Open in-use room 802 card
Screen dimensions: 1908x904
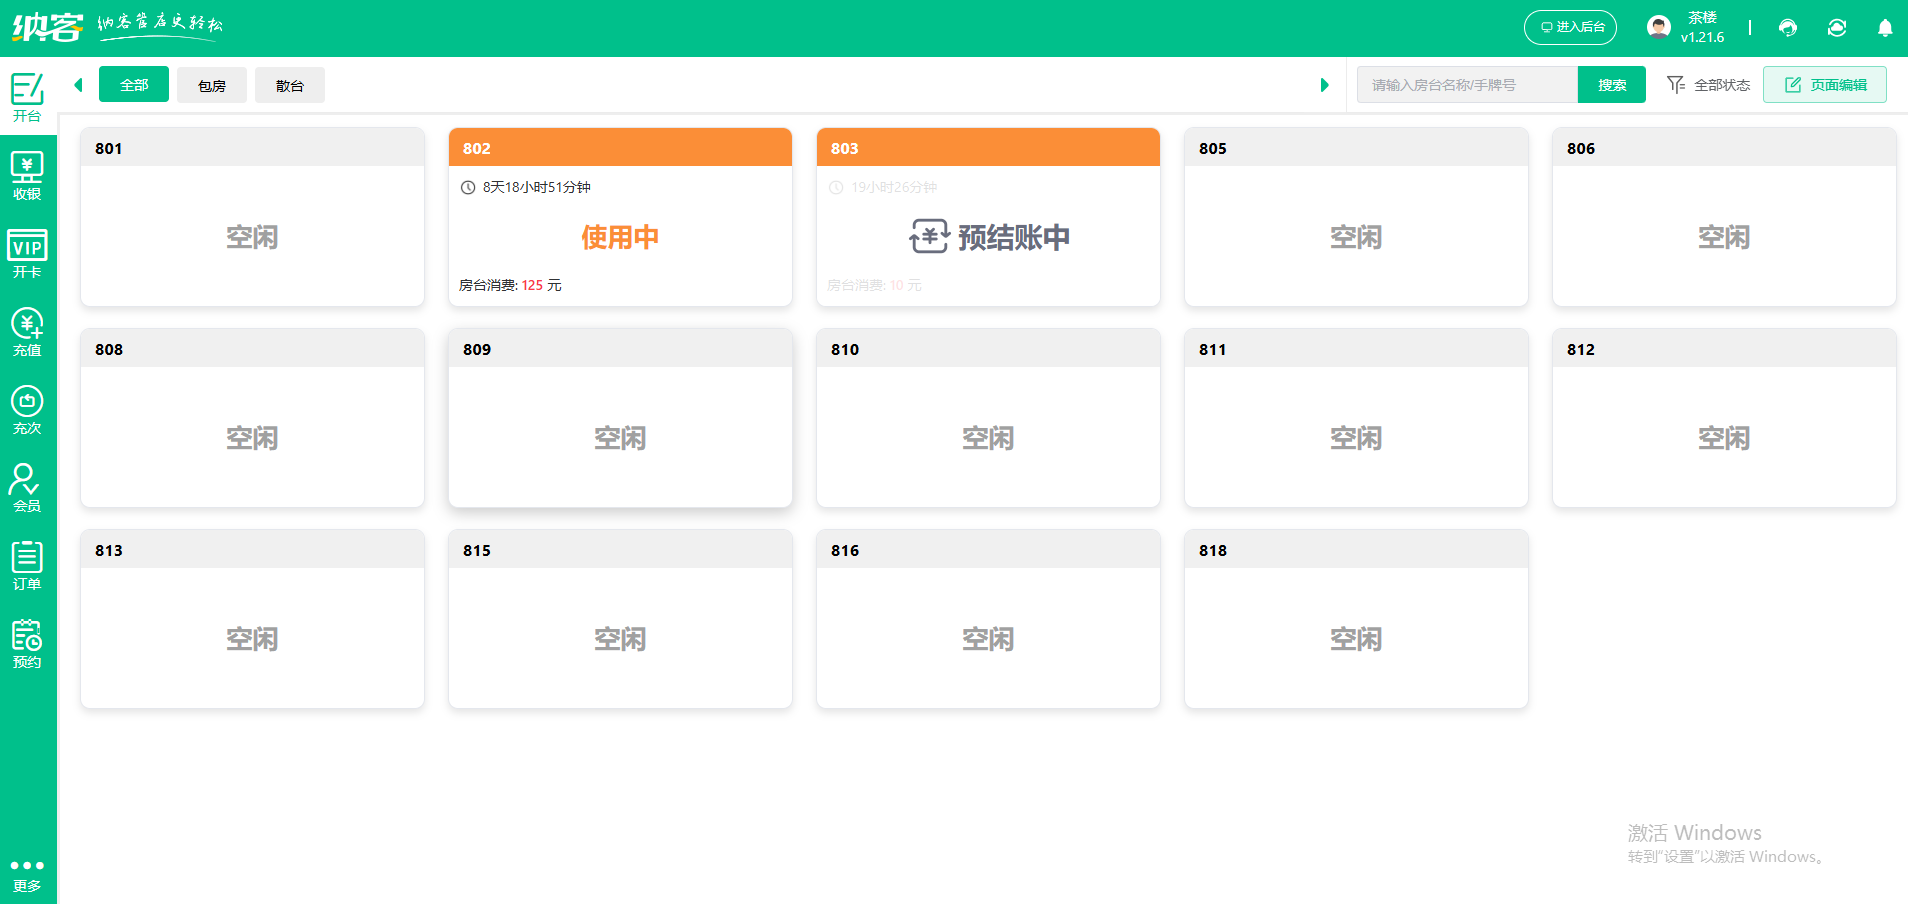tap(620, 237)
